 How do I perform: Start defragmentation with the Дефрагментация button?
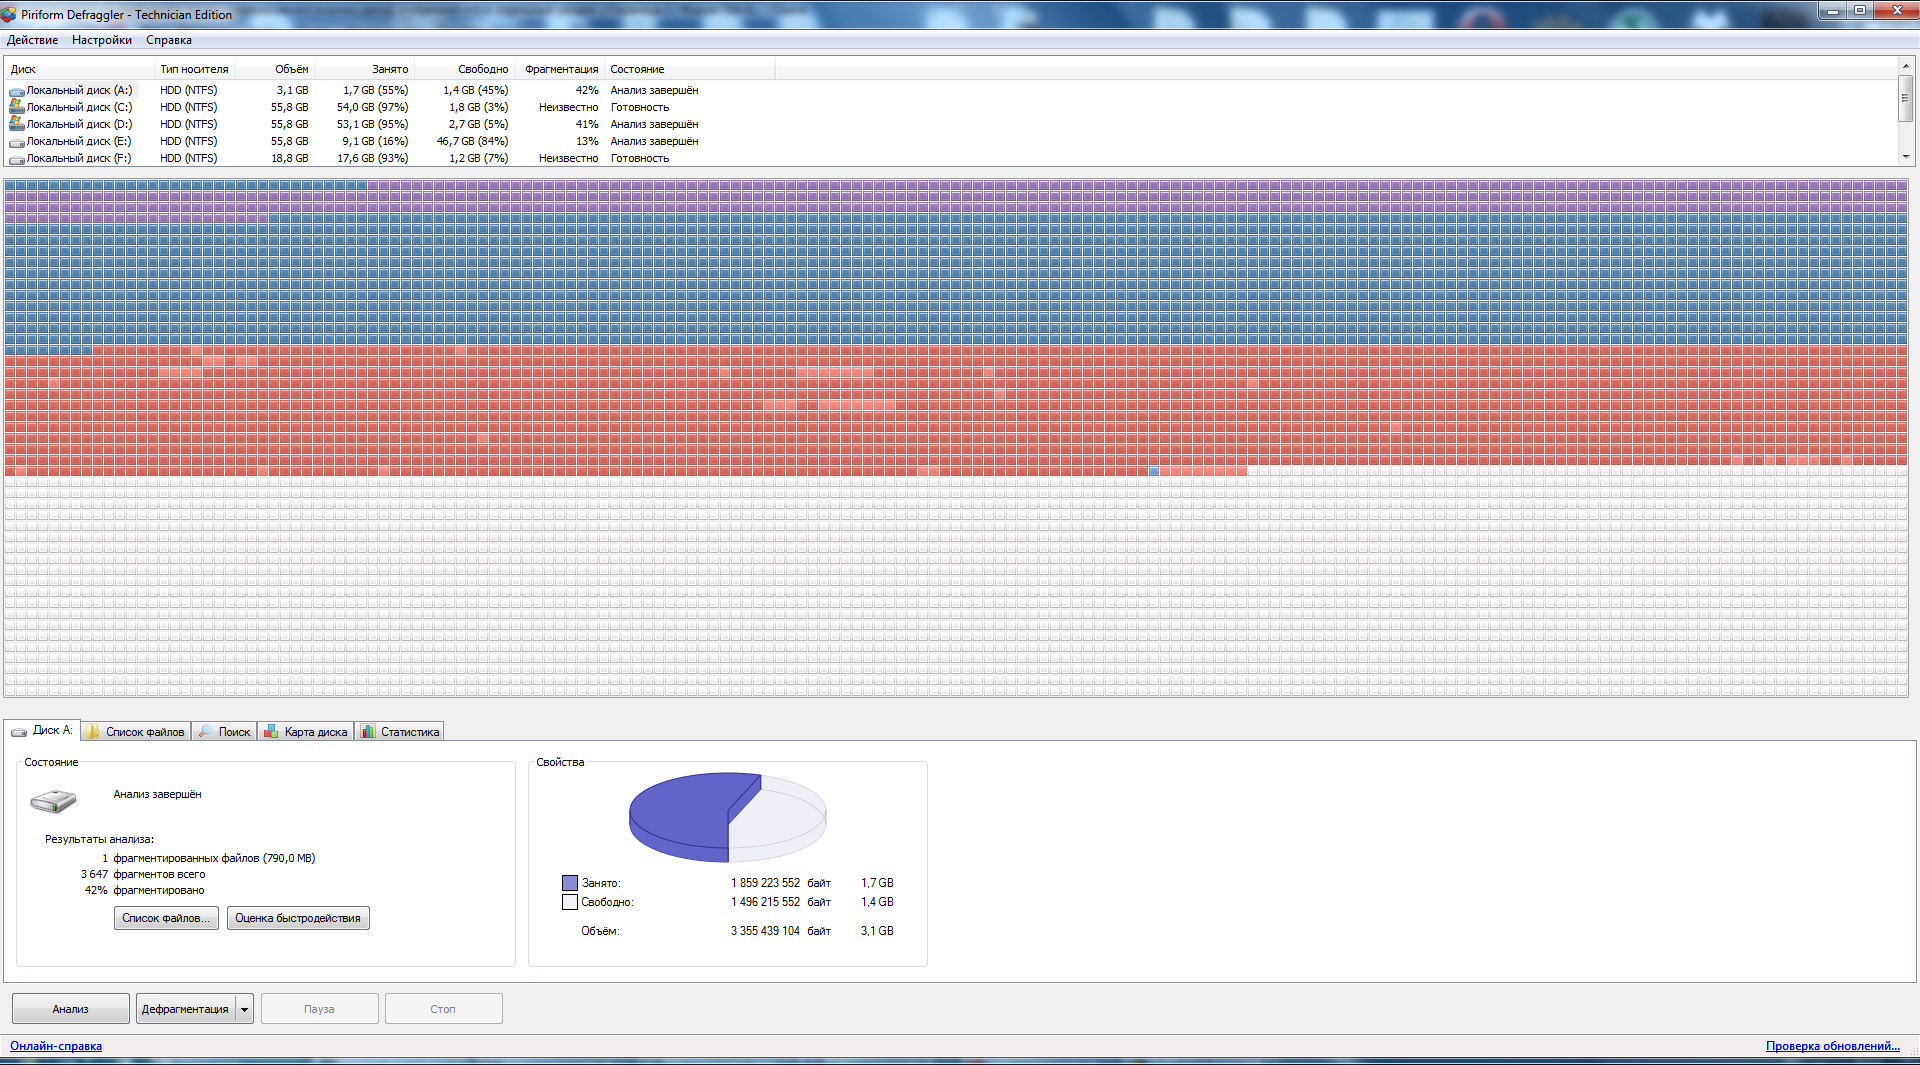click(x=185, y=1009)
